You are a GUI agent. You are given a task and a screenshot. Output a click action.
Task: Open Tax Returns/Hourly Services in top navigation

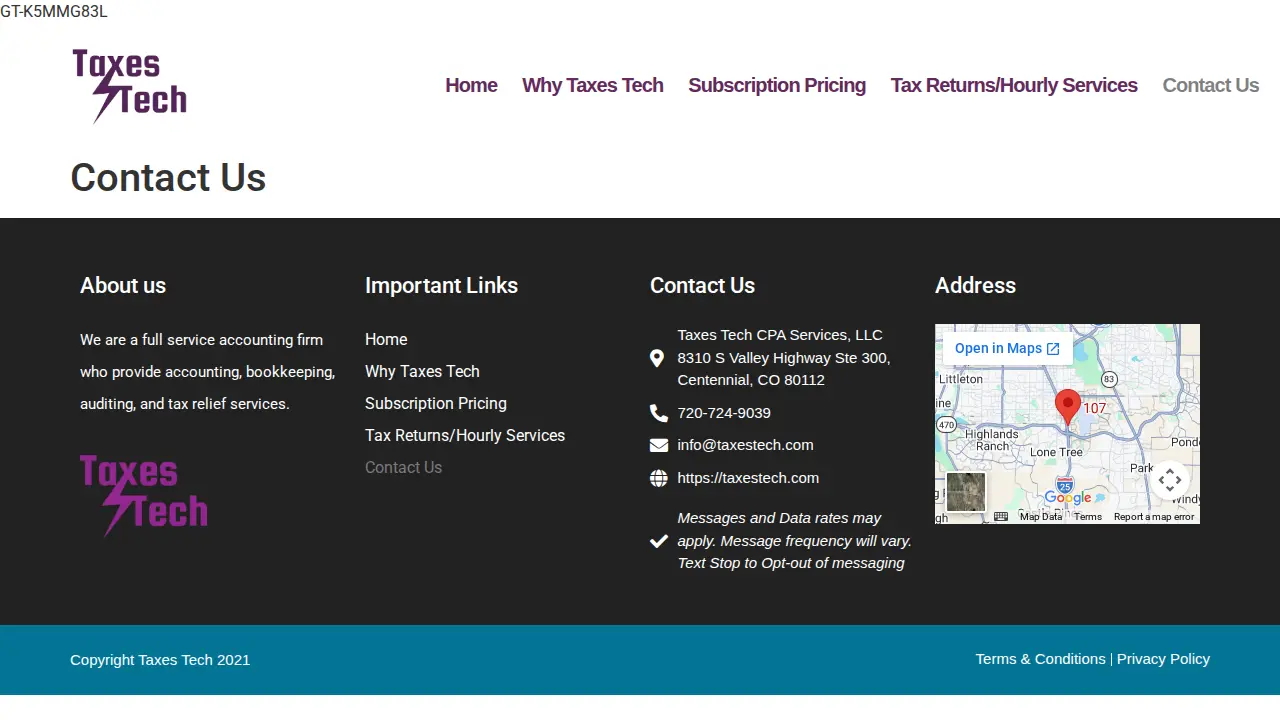[x=1014, y=85]
